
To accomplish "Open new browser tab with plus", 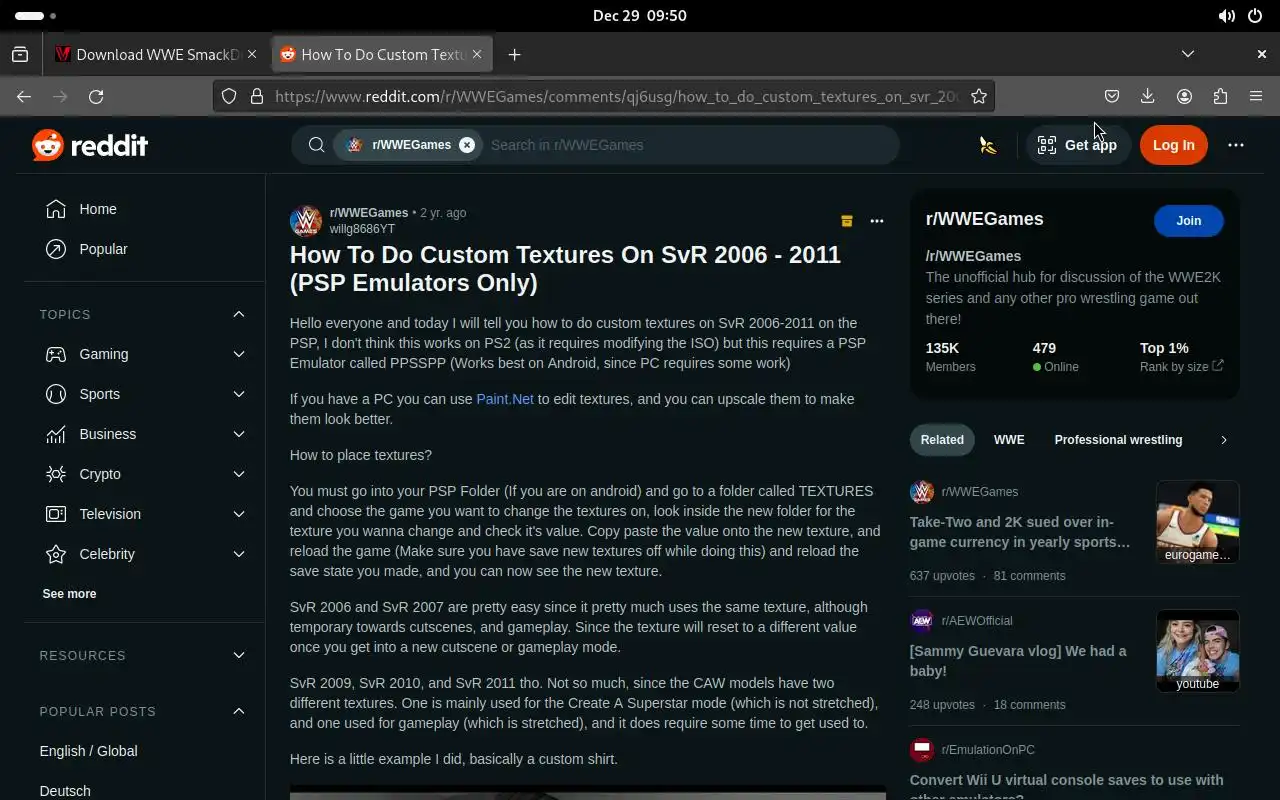I will pos(514,55).
